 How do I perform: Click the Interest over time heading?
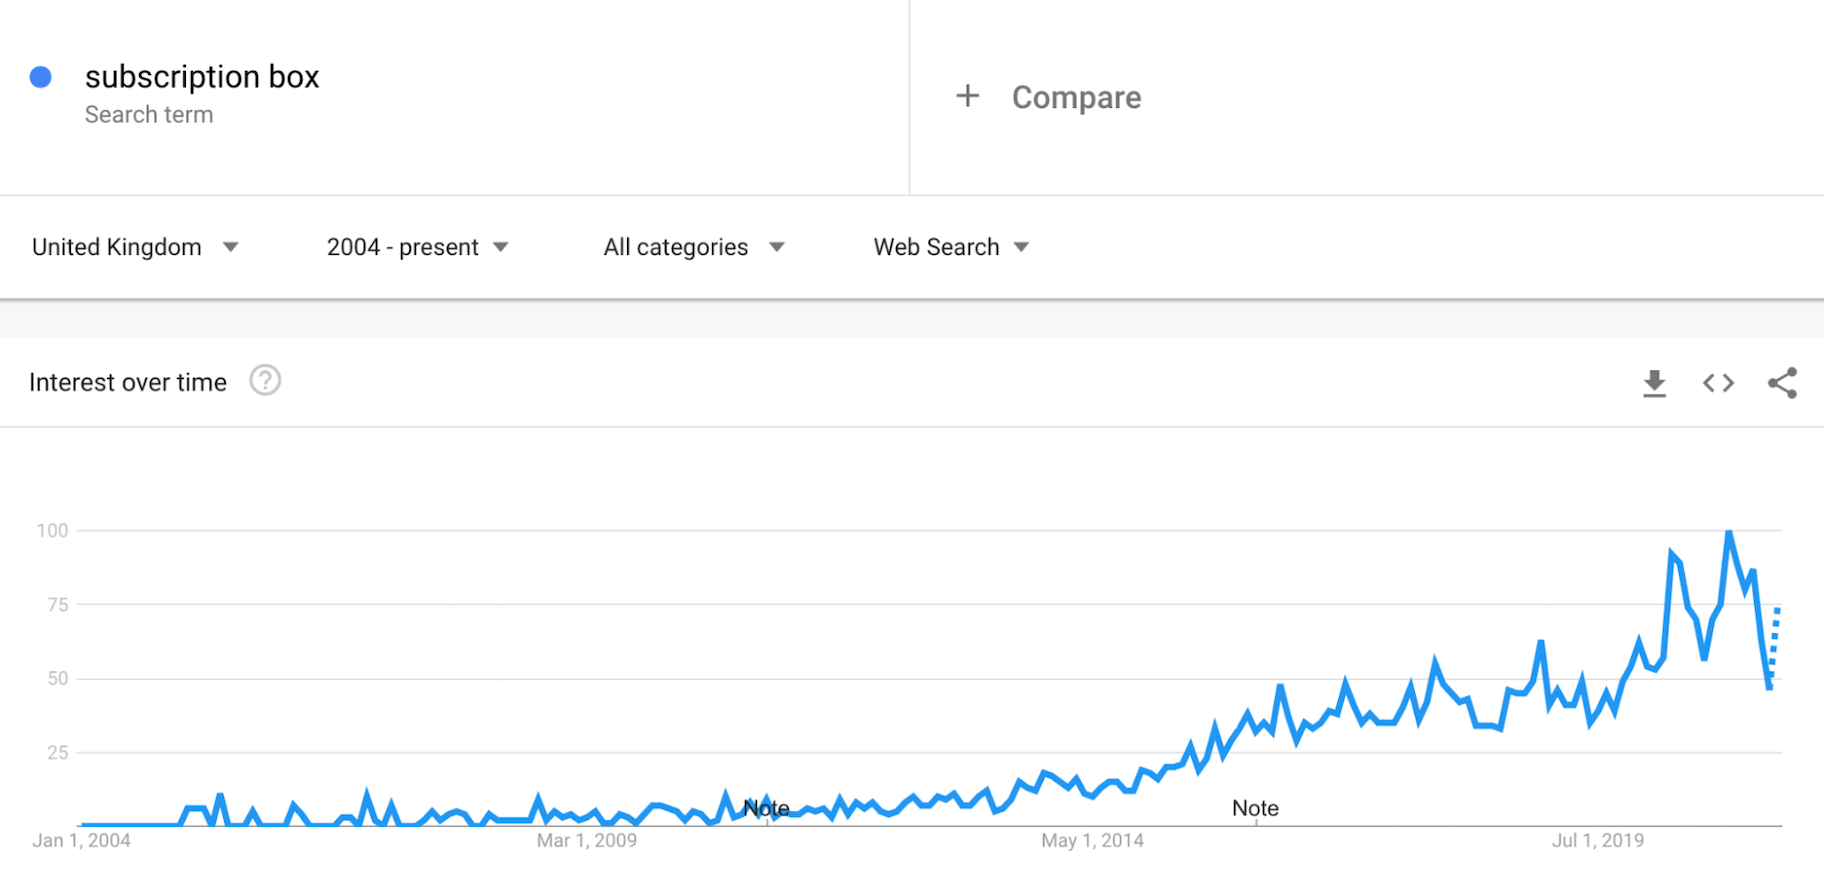[128, 382]
